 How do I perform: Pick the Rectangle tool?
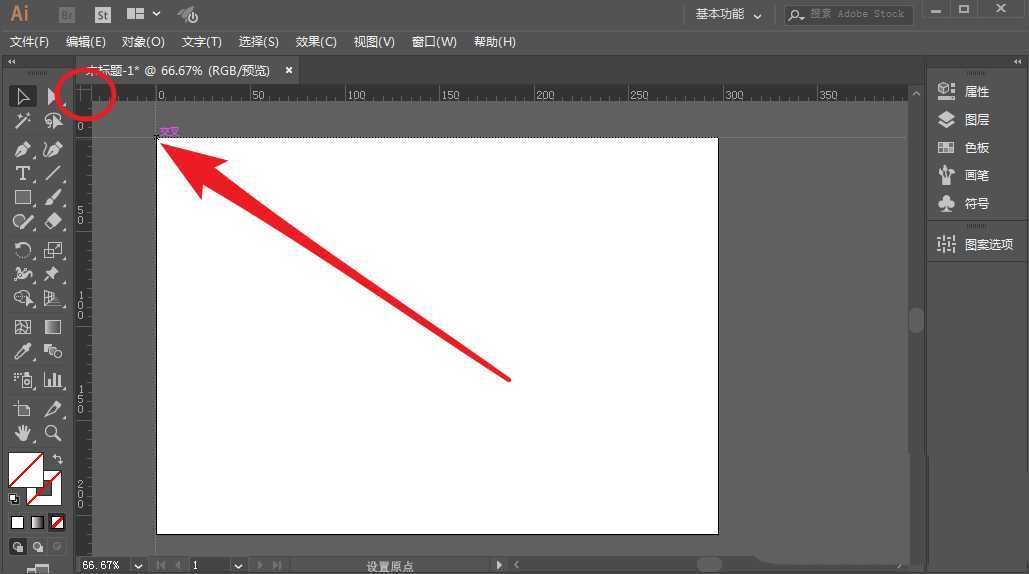coord(22,198)
